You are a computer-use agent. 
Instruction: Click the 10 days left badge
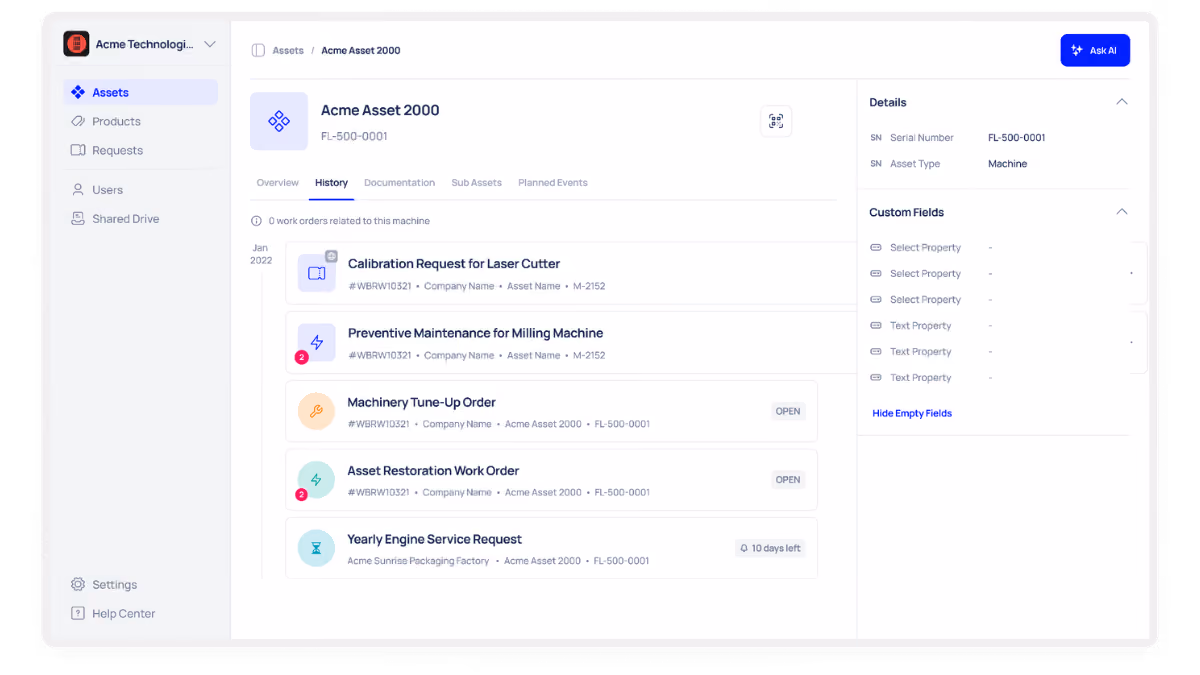tap(770, 548)
